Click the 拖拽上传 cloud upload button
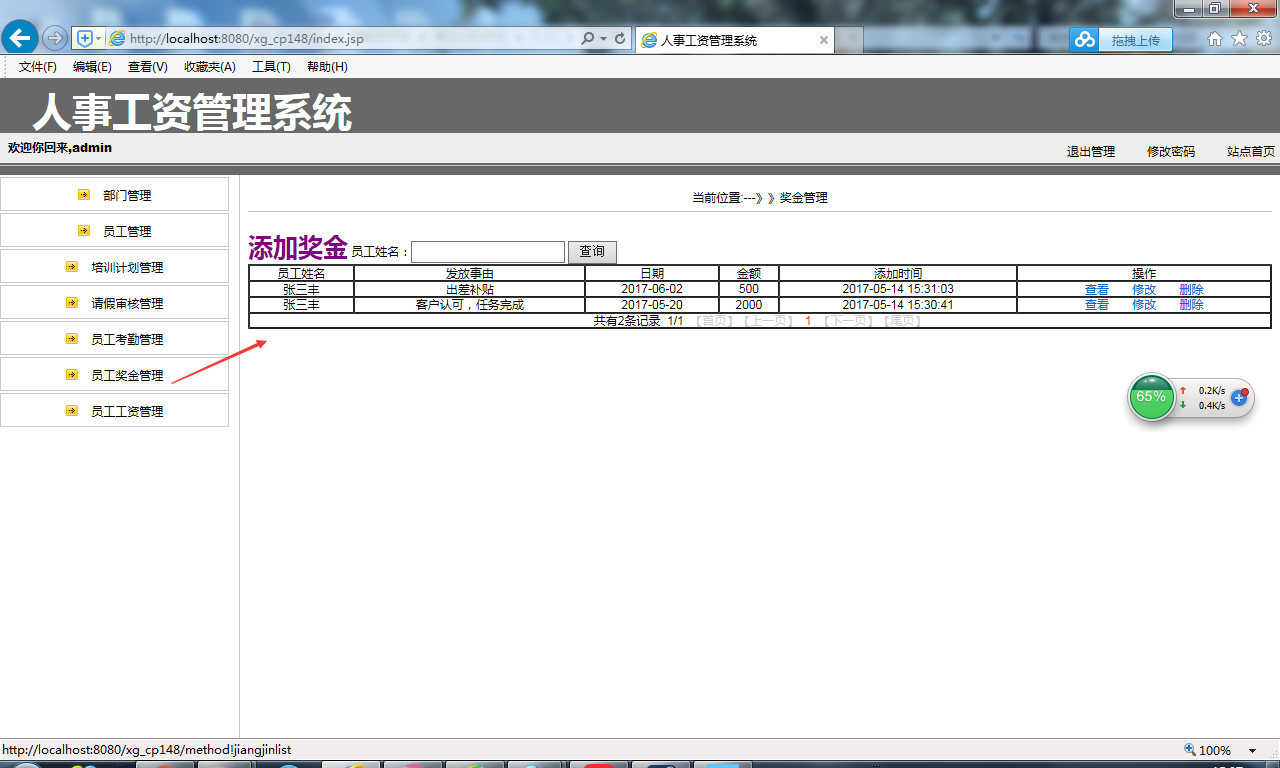Image resolution: width=1280 pixels, height=768 pixels. click(x=1120, y=40)
